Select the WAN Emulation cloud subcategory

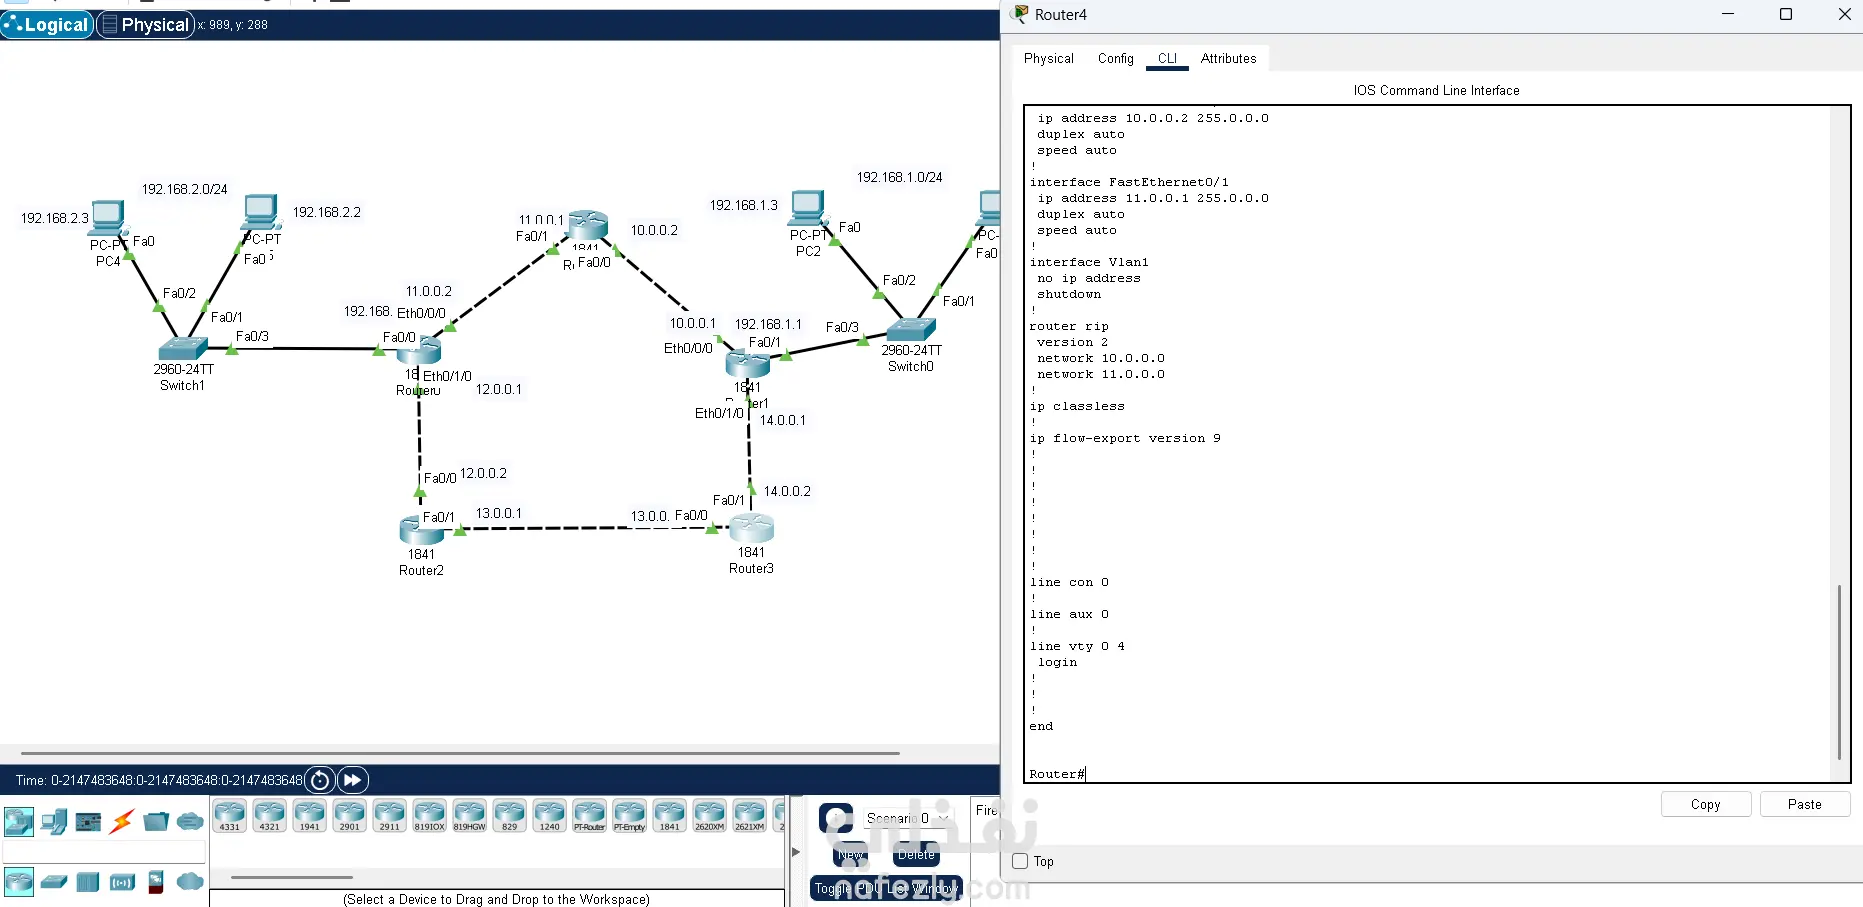pyautogui.click(x=190, y=881)
